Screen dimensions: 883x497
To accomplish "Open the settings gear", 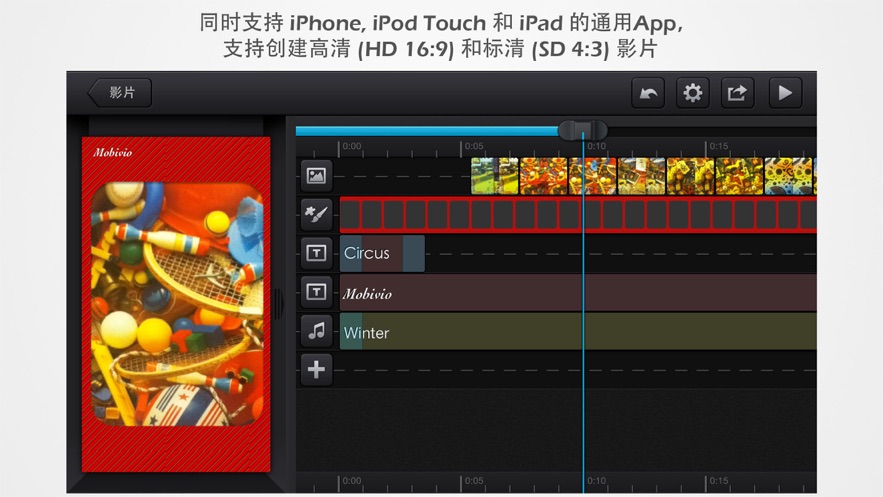I will (692, 93).
